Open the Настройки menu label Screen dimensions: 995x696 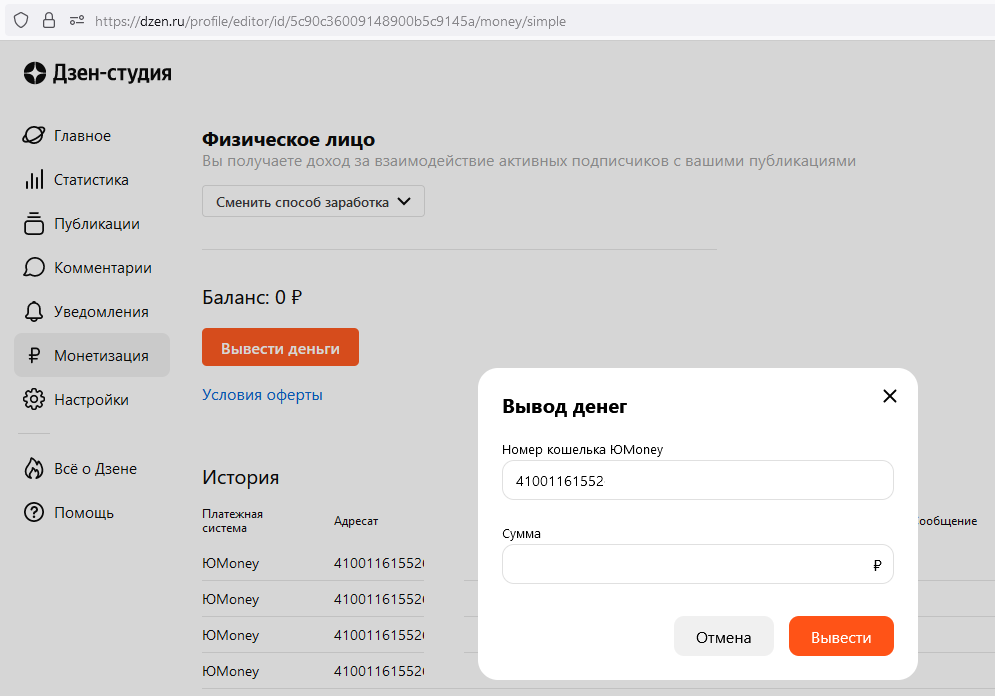click(x=91, y=400)
